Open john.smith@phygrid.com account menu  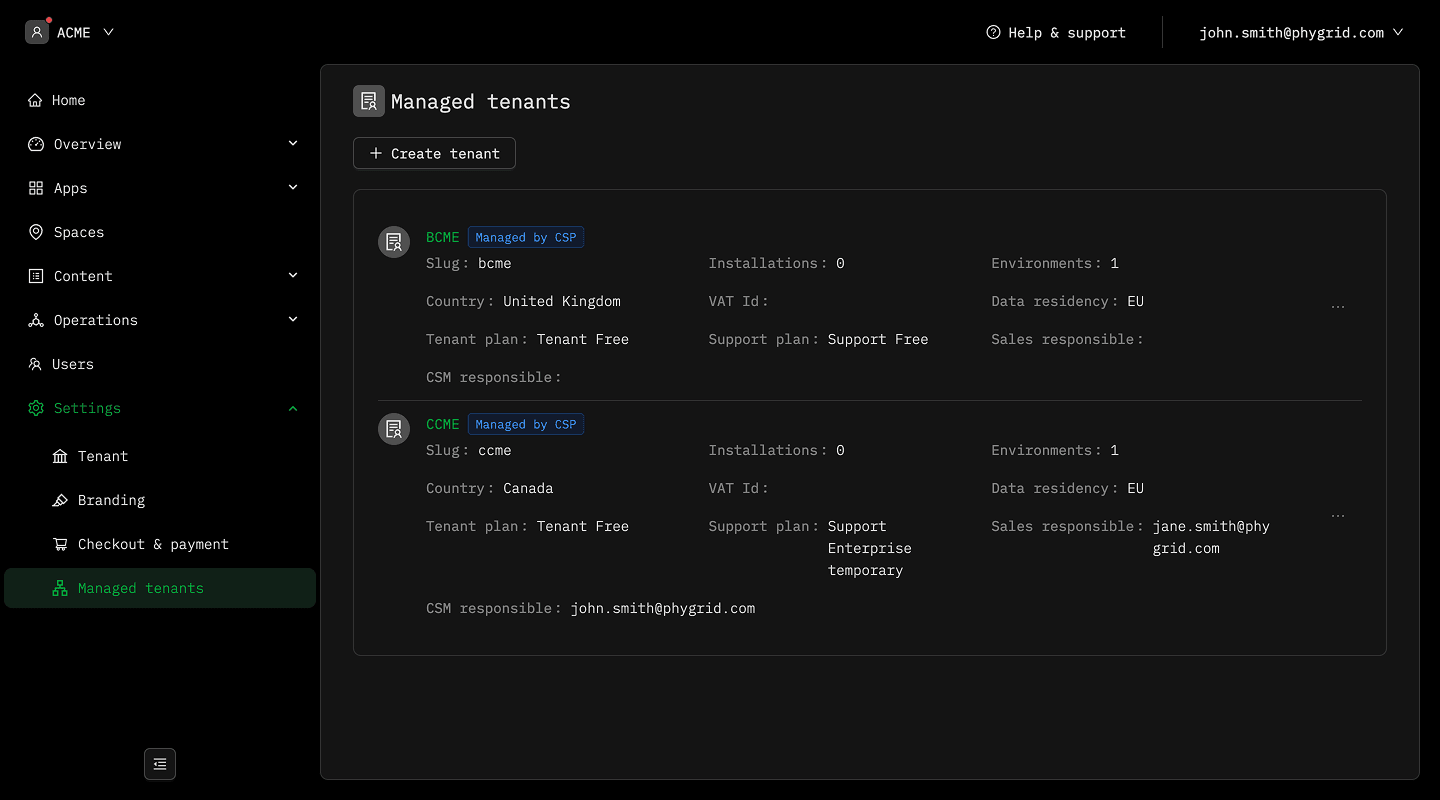pyautogui.click(x=1301, y=32)
